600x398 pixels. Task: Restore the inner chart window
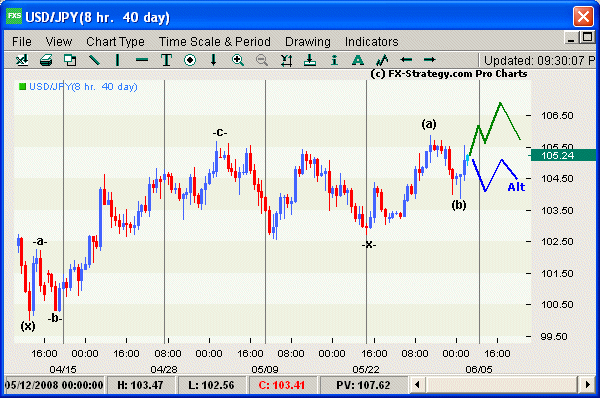[586, 38]
